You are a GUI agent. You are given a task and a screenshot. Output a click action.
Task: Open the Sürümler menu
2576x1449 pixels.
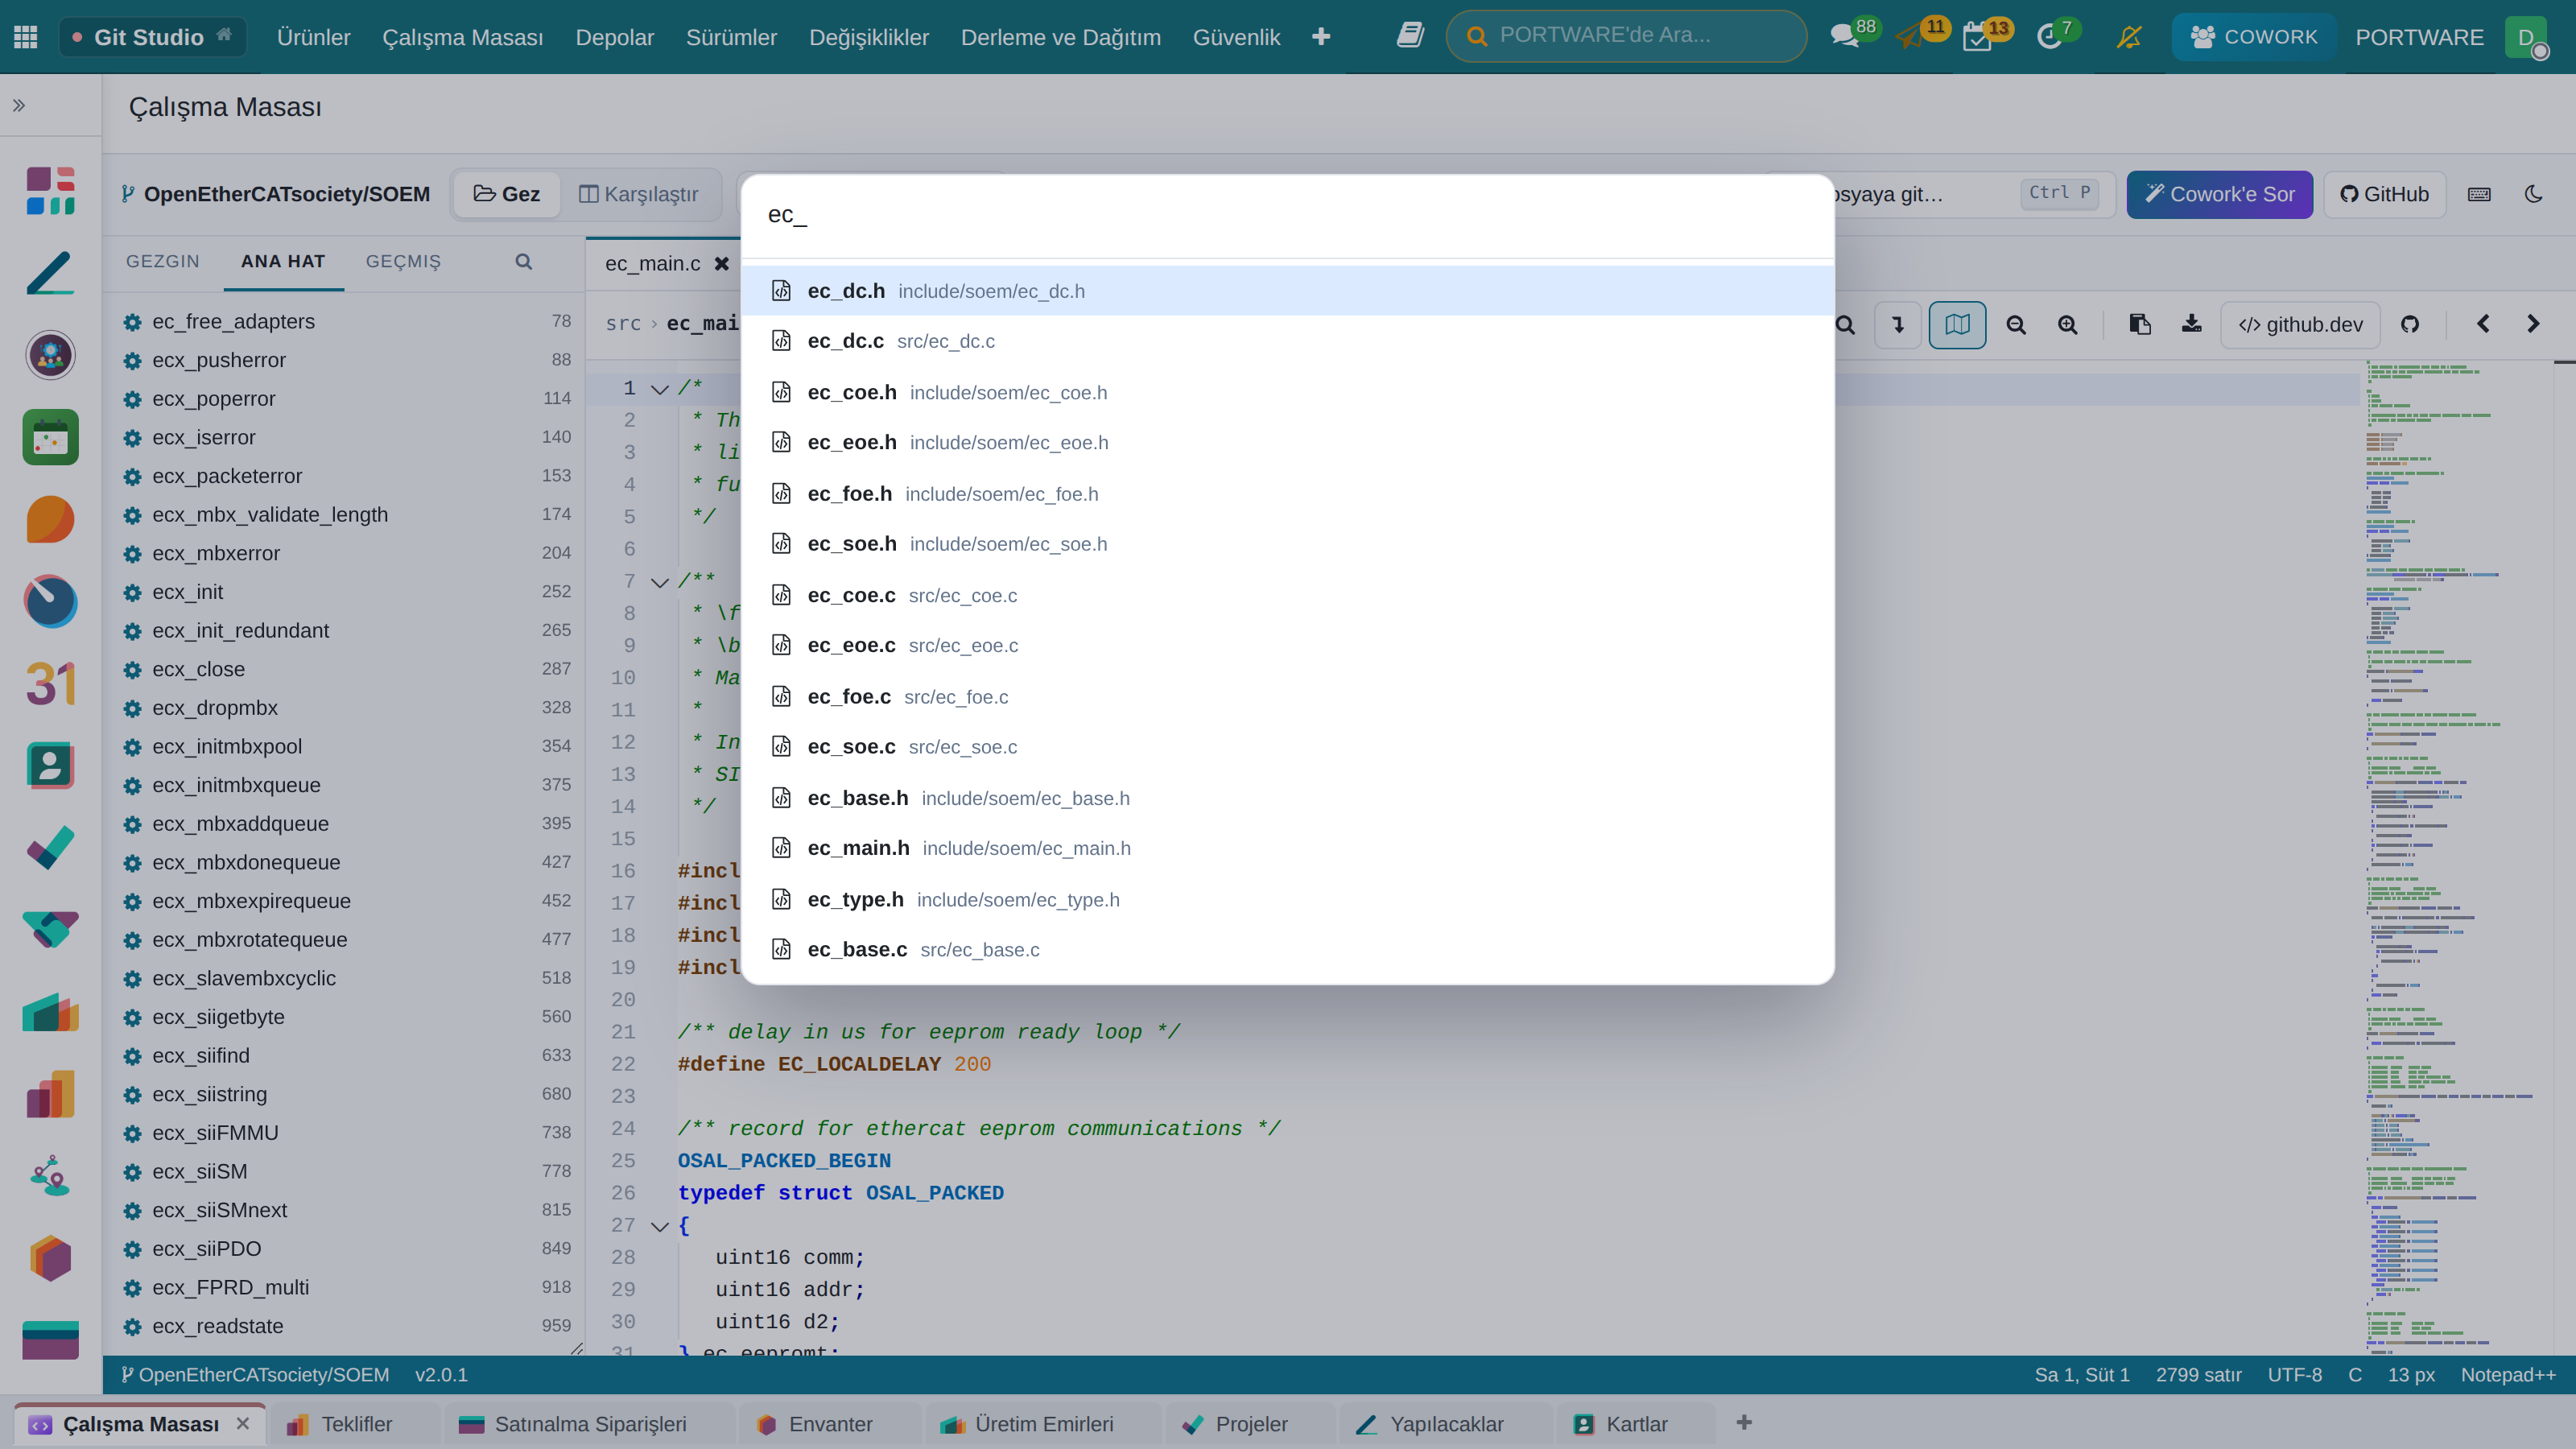click(x=731, y=37)
